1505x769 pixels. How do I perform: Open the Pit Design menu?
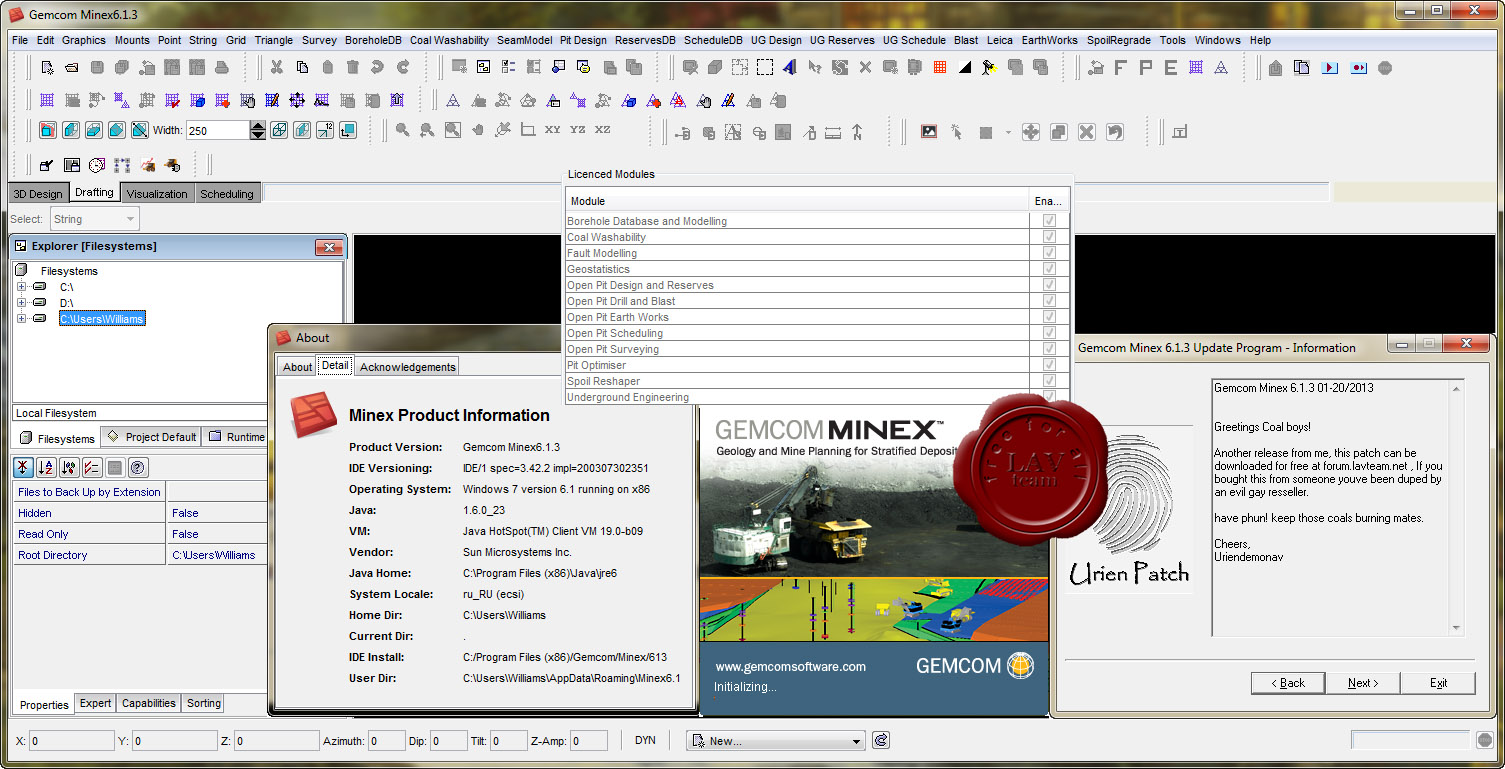coord(583,40)
